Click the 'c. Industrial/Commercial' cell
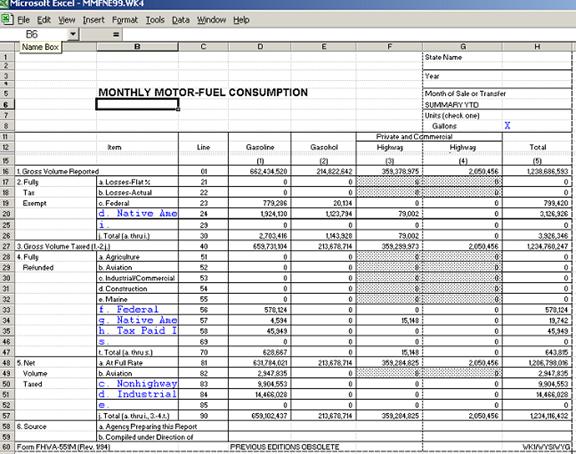The image size is (576, 454). (136, 278)
